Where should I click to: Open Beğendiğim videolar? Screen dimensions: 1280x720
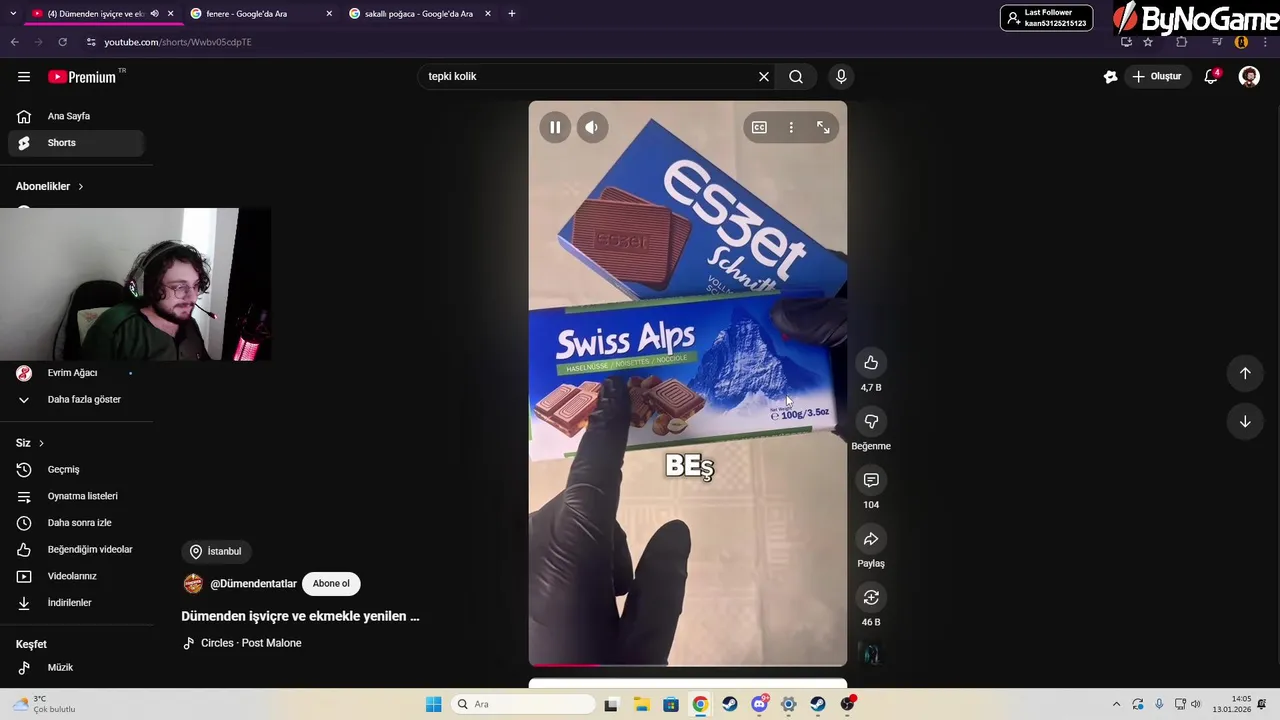(x=76, y=550)
